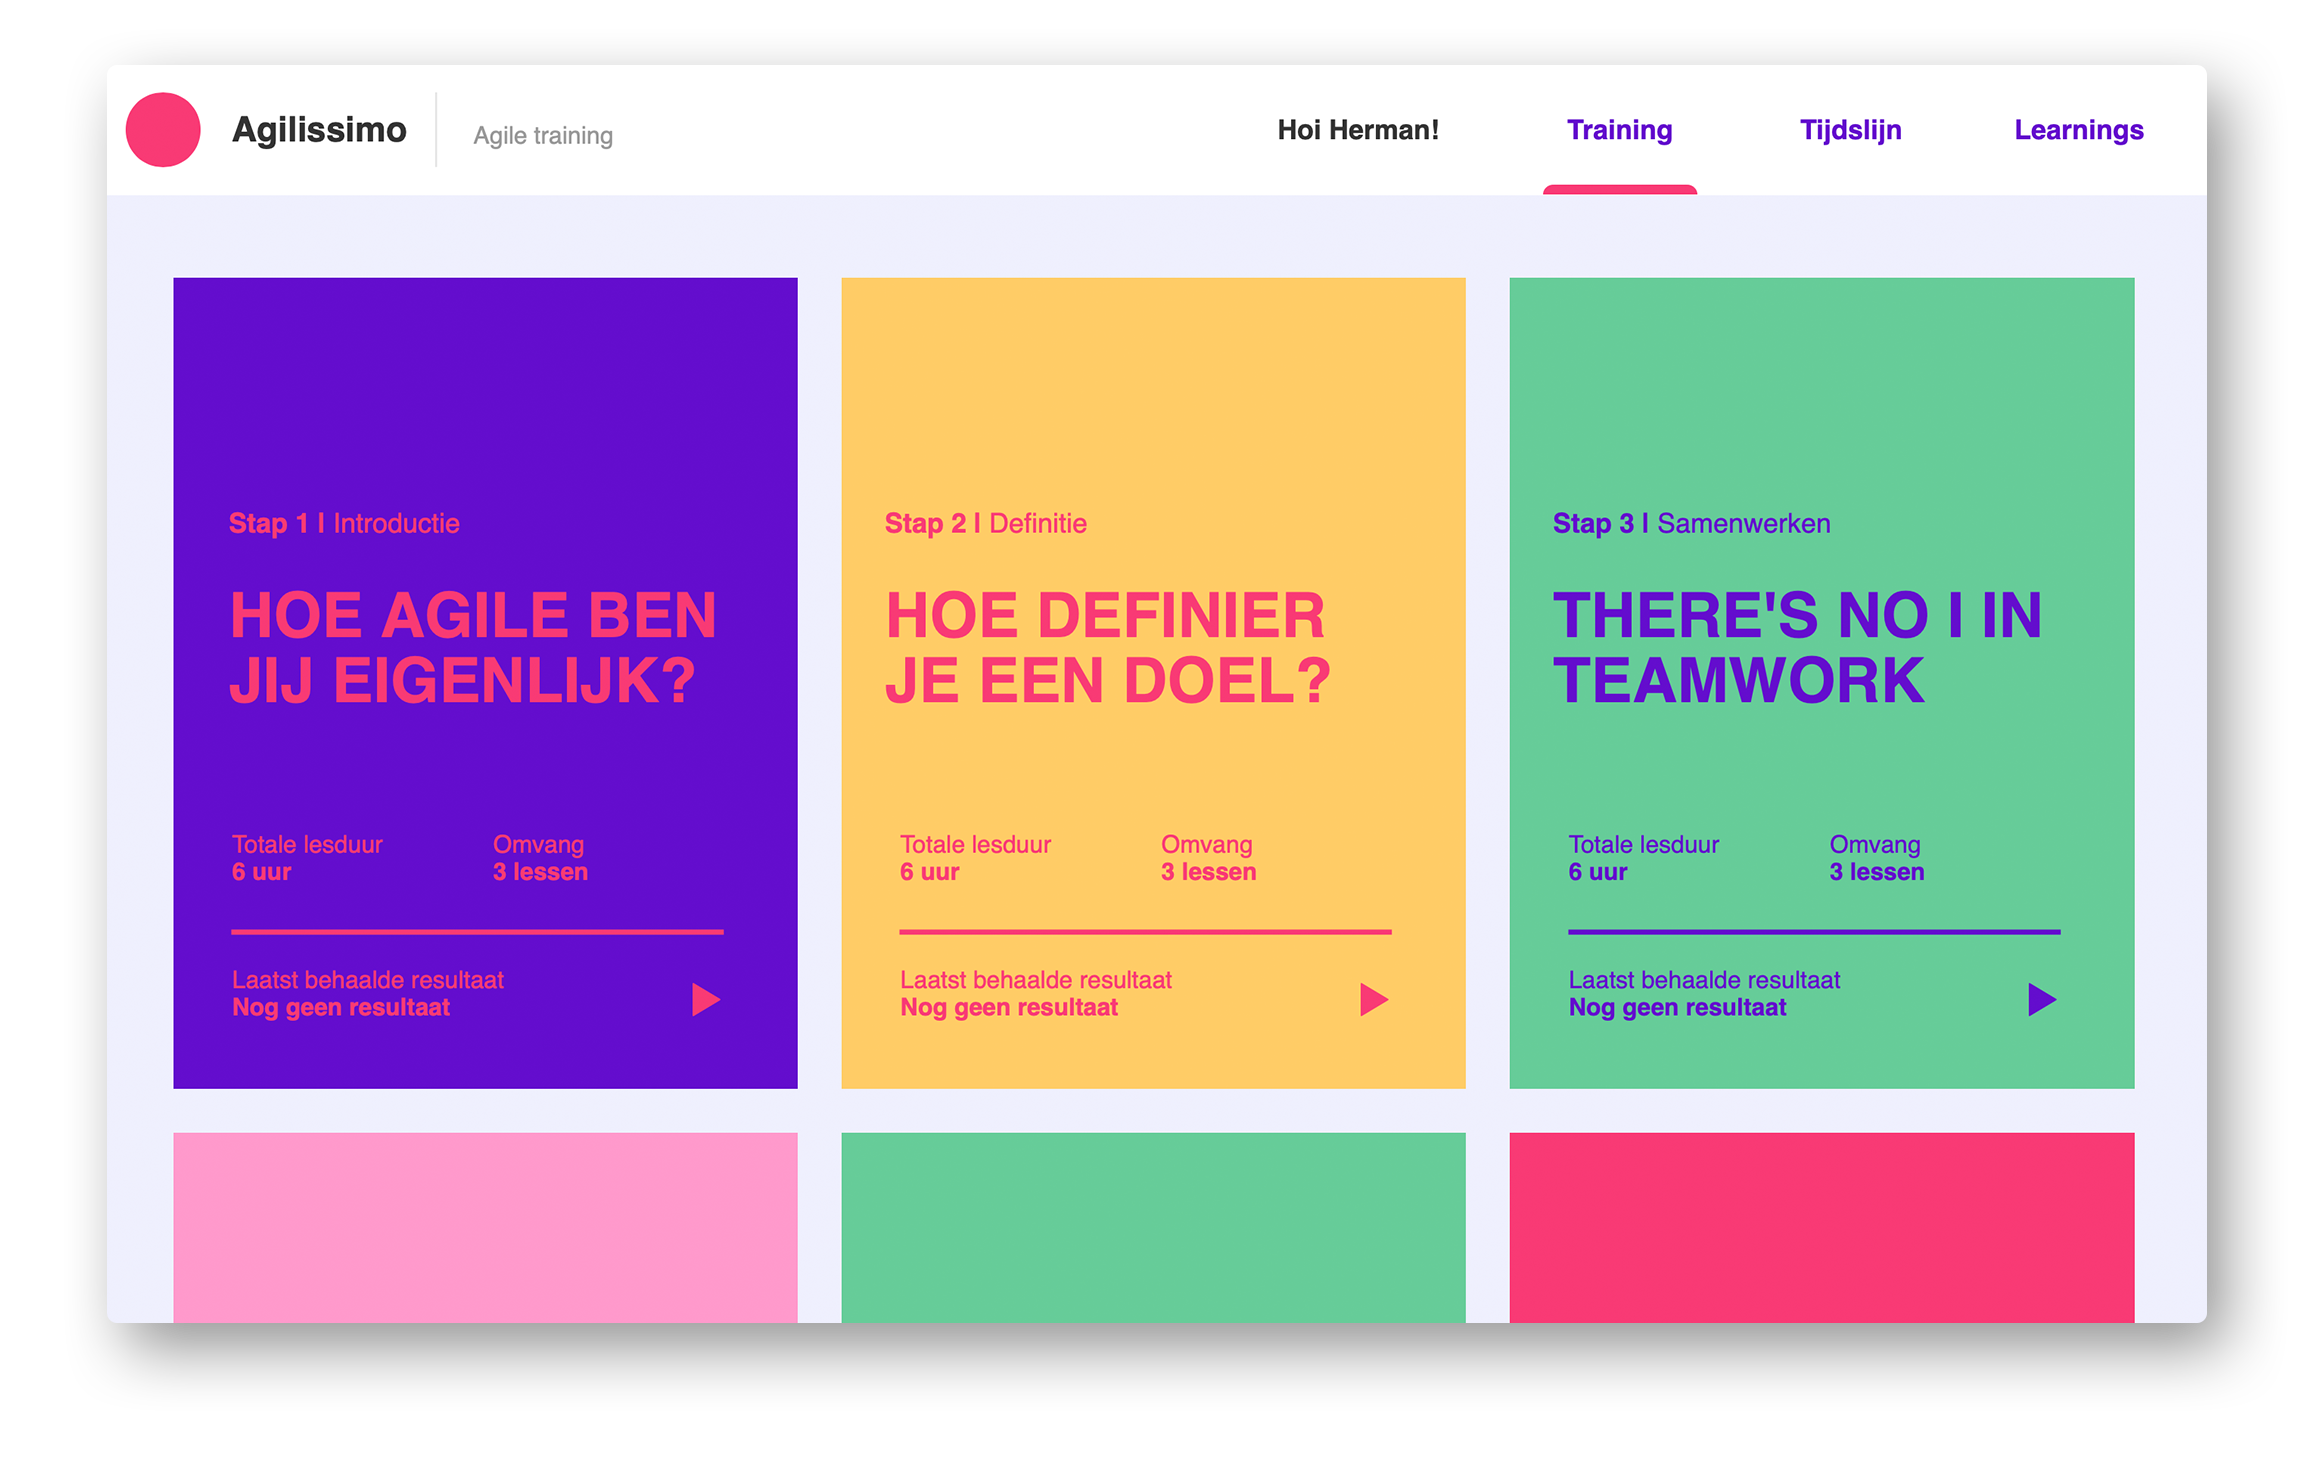Open 'Hoe definier je een doel?' title
The width and height of the screenshot is (2314, 1457).
[x=1107, y=647]
